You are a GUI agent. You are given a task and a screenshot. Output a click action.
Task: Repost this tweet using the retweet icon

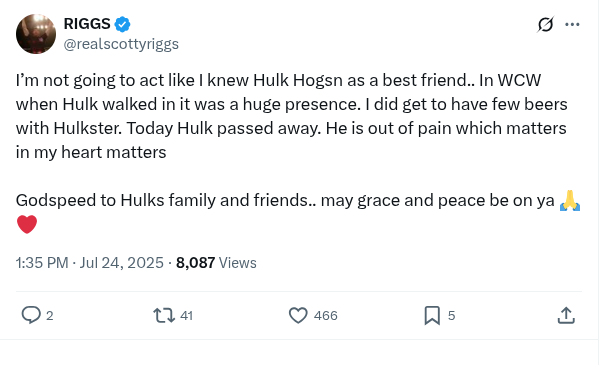[164, 315]
